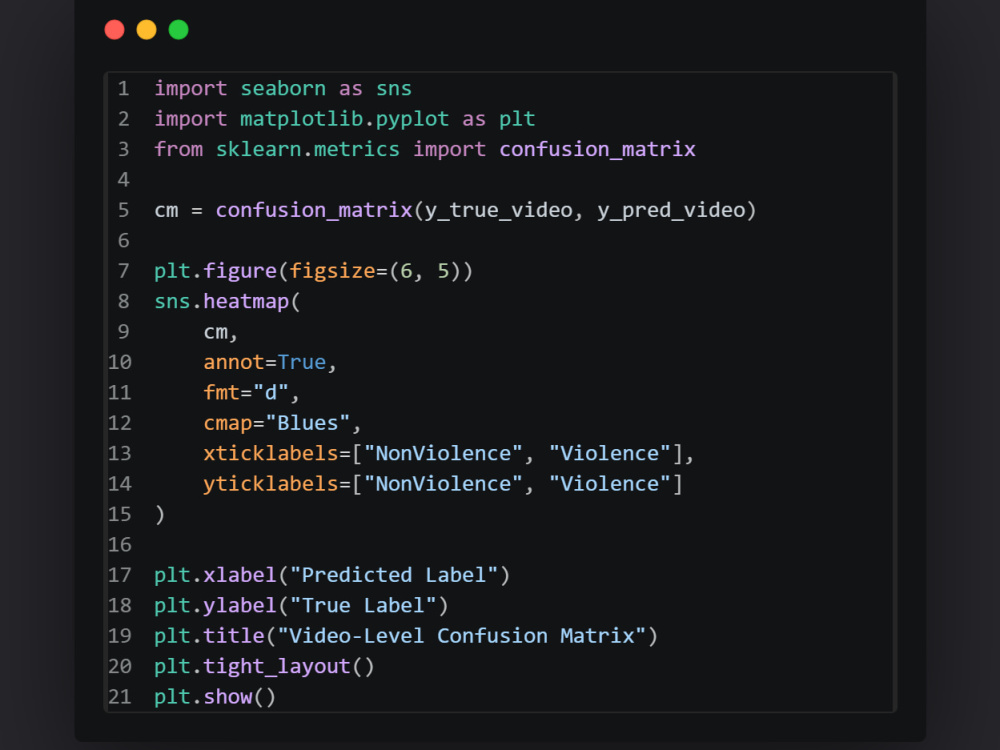Click 'figsize' on line 7
The image size is (1000, 750).
[332, 271]
